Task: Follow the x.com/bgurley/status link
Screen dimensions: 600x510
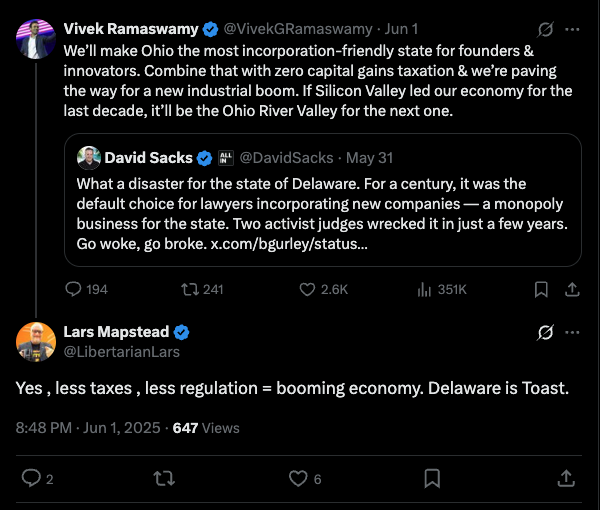Action: pos(289,244)
